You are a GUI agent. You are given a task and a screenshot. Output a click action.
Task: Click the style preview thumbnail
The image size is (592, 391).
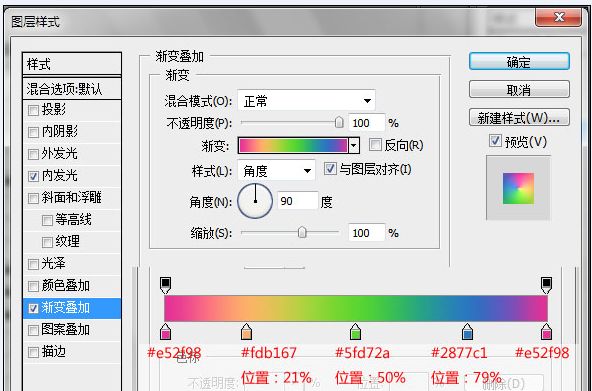tap(518, 188)
